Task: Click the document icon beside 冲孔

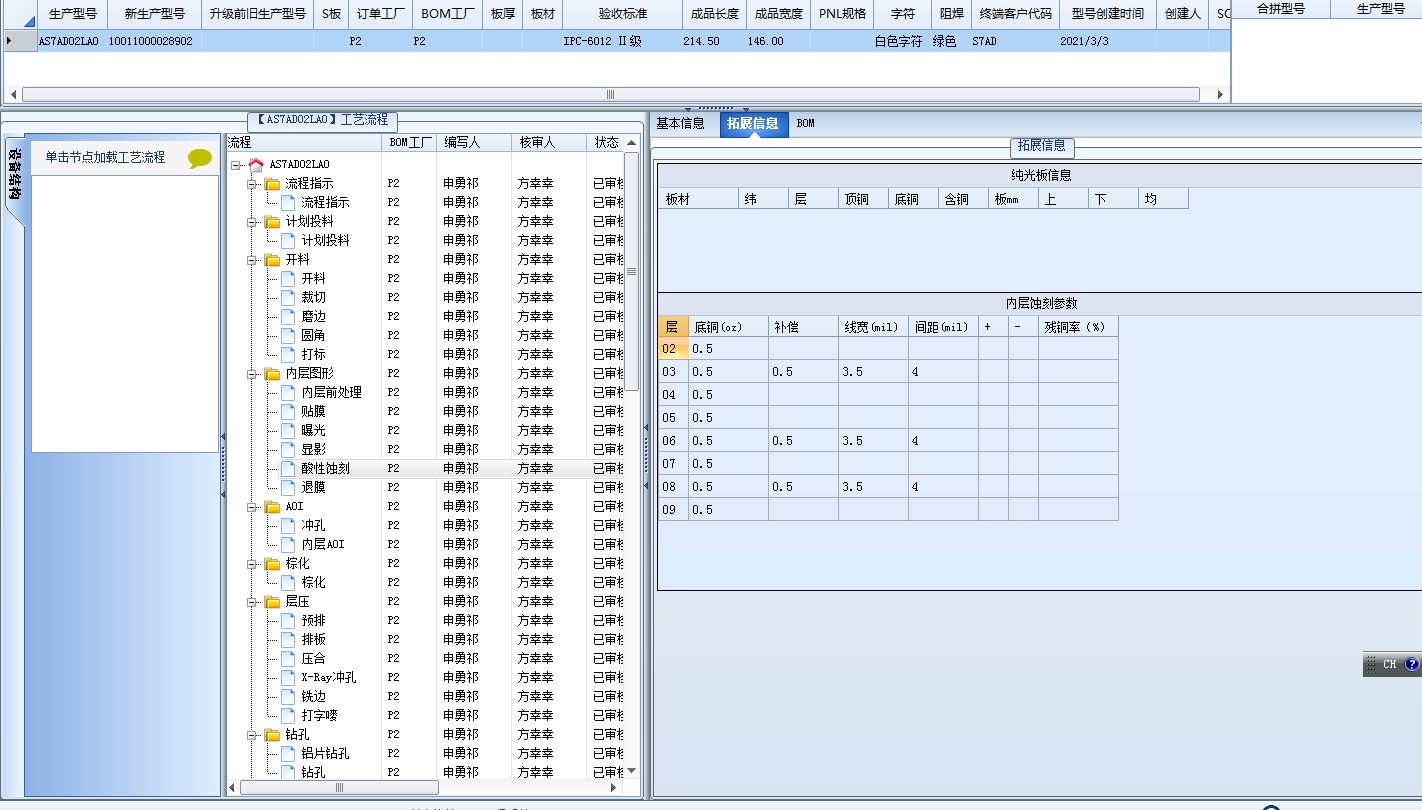Action: (x=288, y=525)
